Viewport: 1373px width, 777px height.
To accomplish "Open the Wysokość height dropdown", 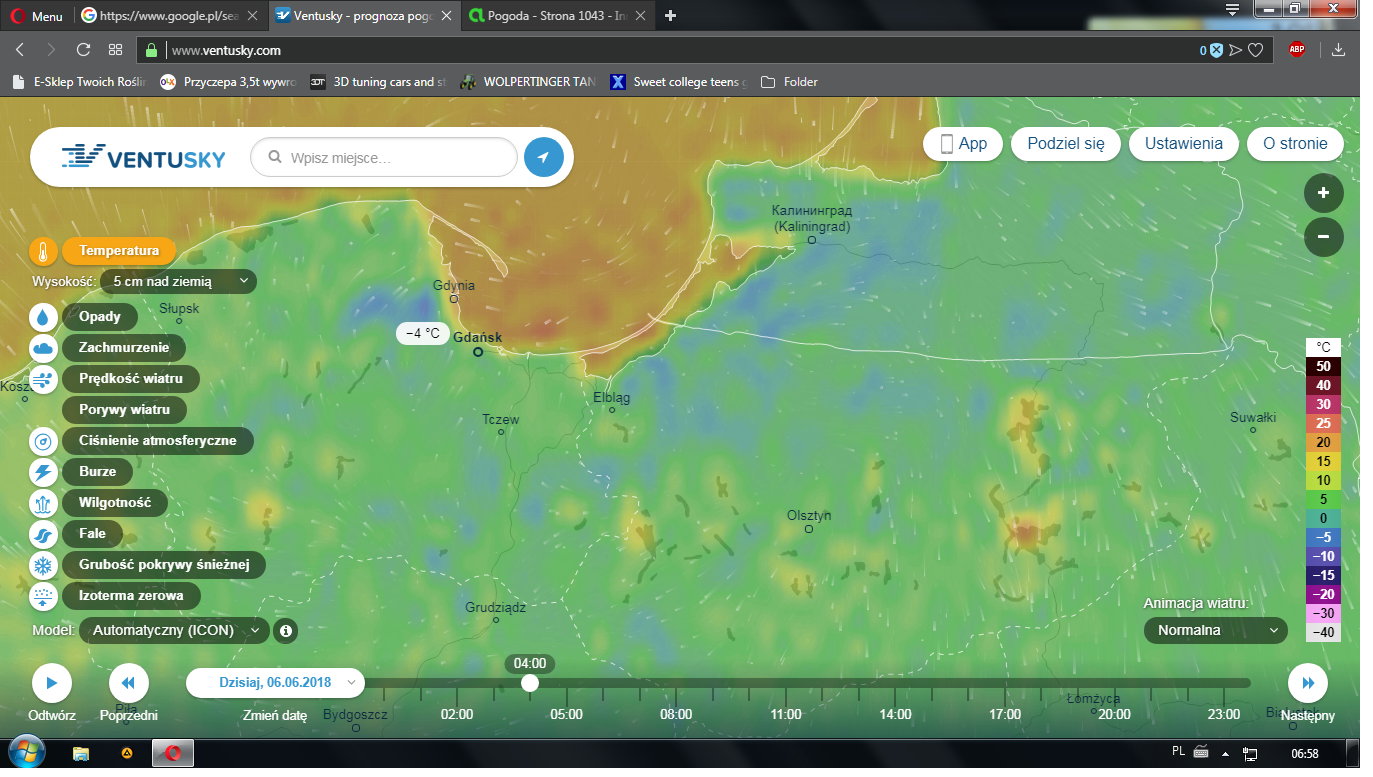I will pyautogui.click(x=178, y=282).
